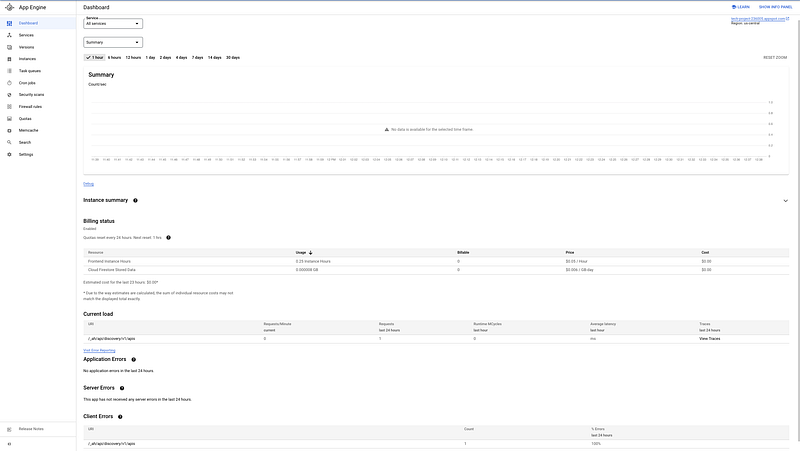This screenshot has width=800, height=451.
Task: Click the Task queues sidebar icon
Action: (x=9, y=71)
